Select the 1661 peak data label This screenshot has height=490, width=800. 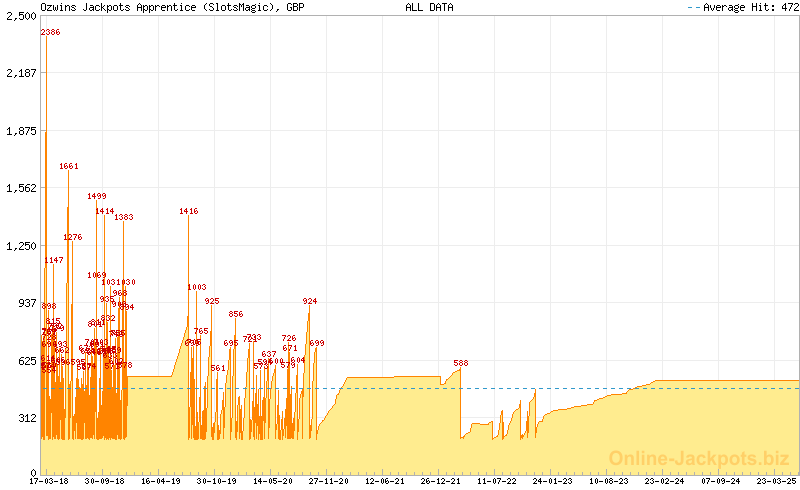coord(69,166)
